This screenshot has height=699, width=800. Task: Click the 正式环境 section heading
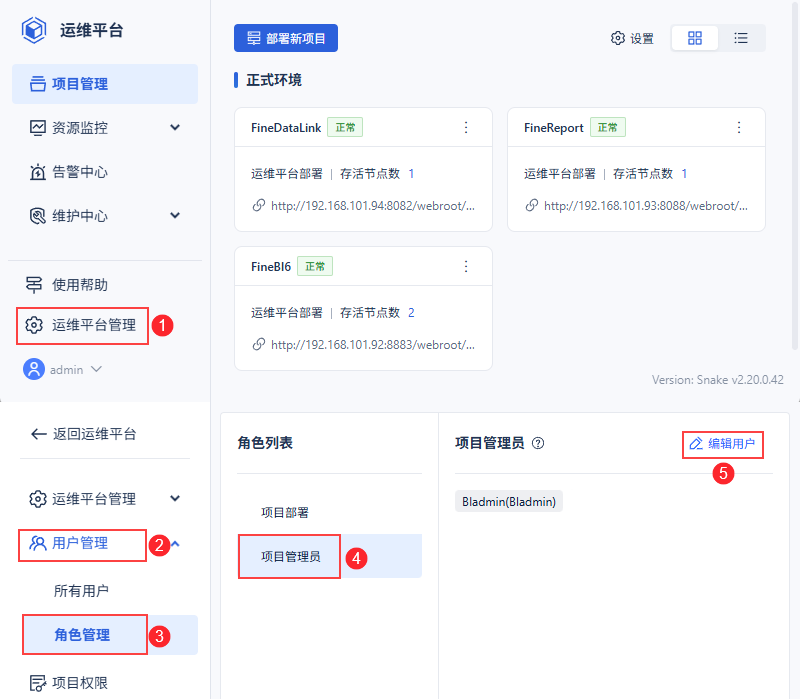tap(273, 80)
